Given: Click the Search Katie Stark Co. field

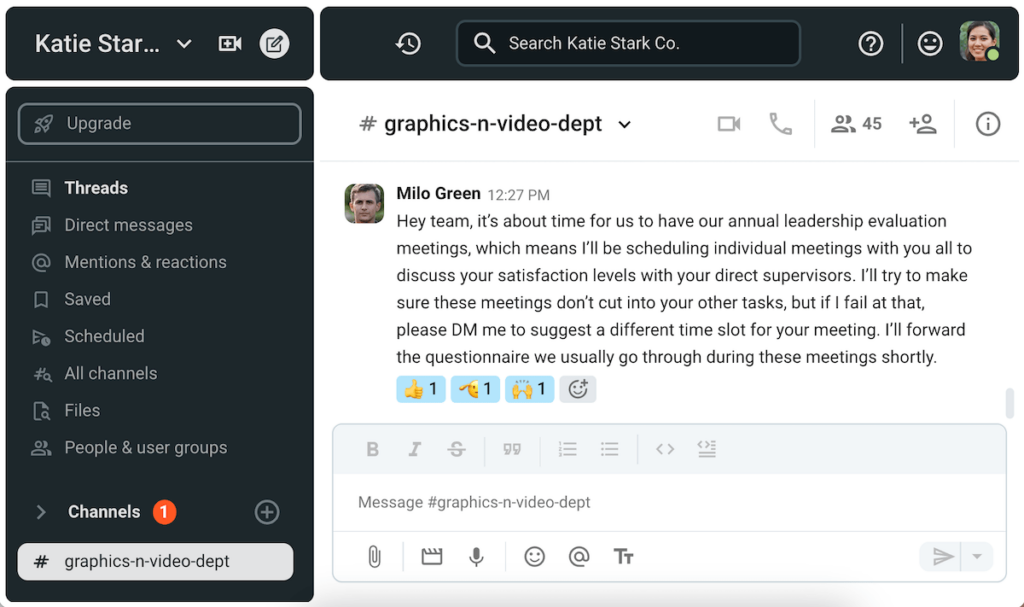Looking at the screenshot, I should pyautogui.click(x=628, y=44).
